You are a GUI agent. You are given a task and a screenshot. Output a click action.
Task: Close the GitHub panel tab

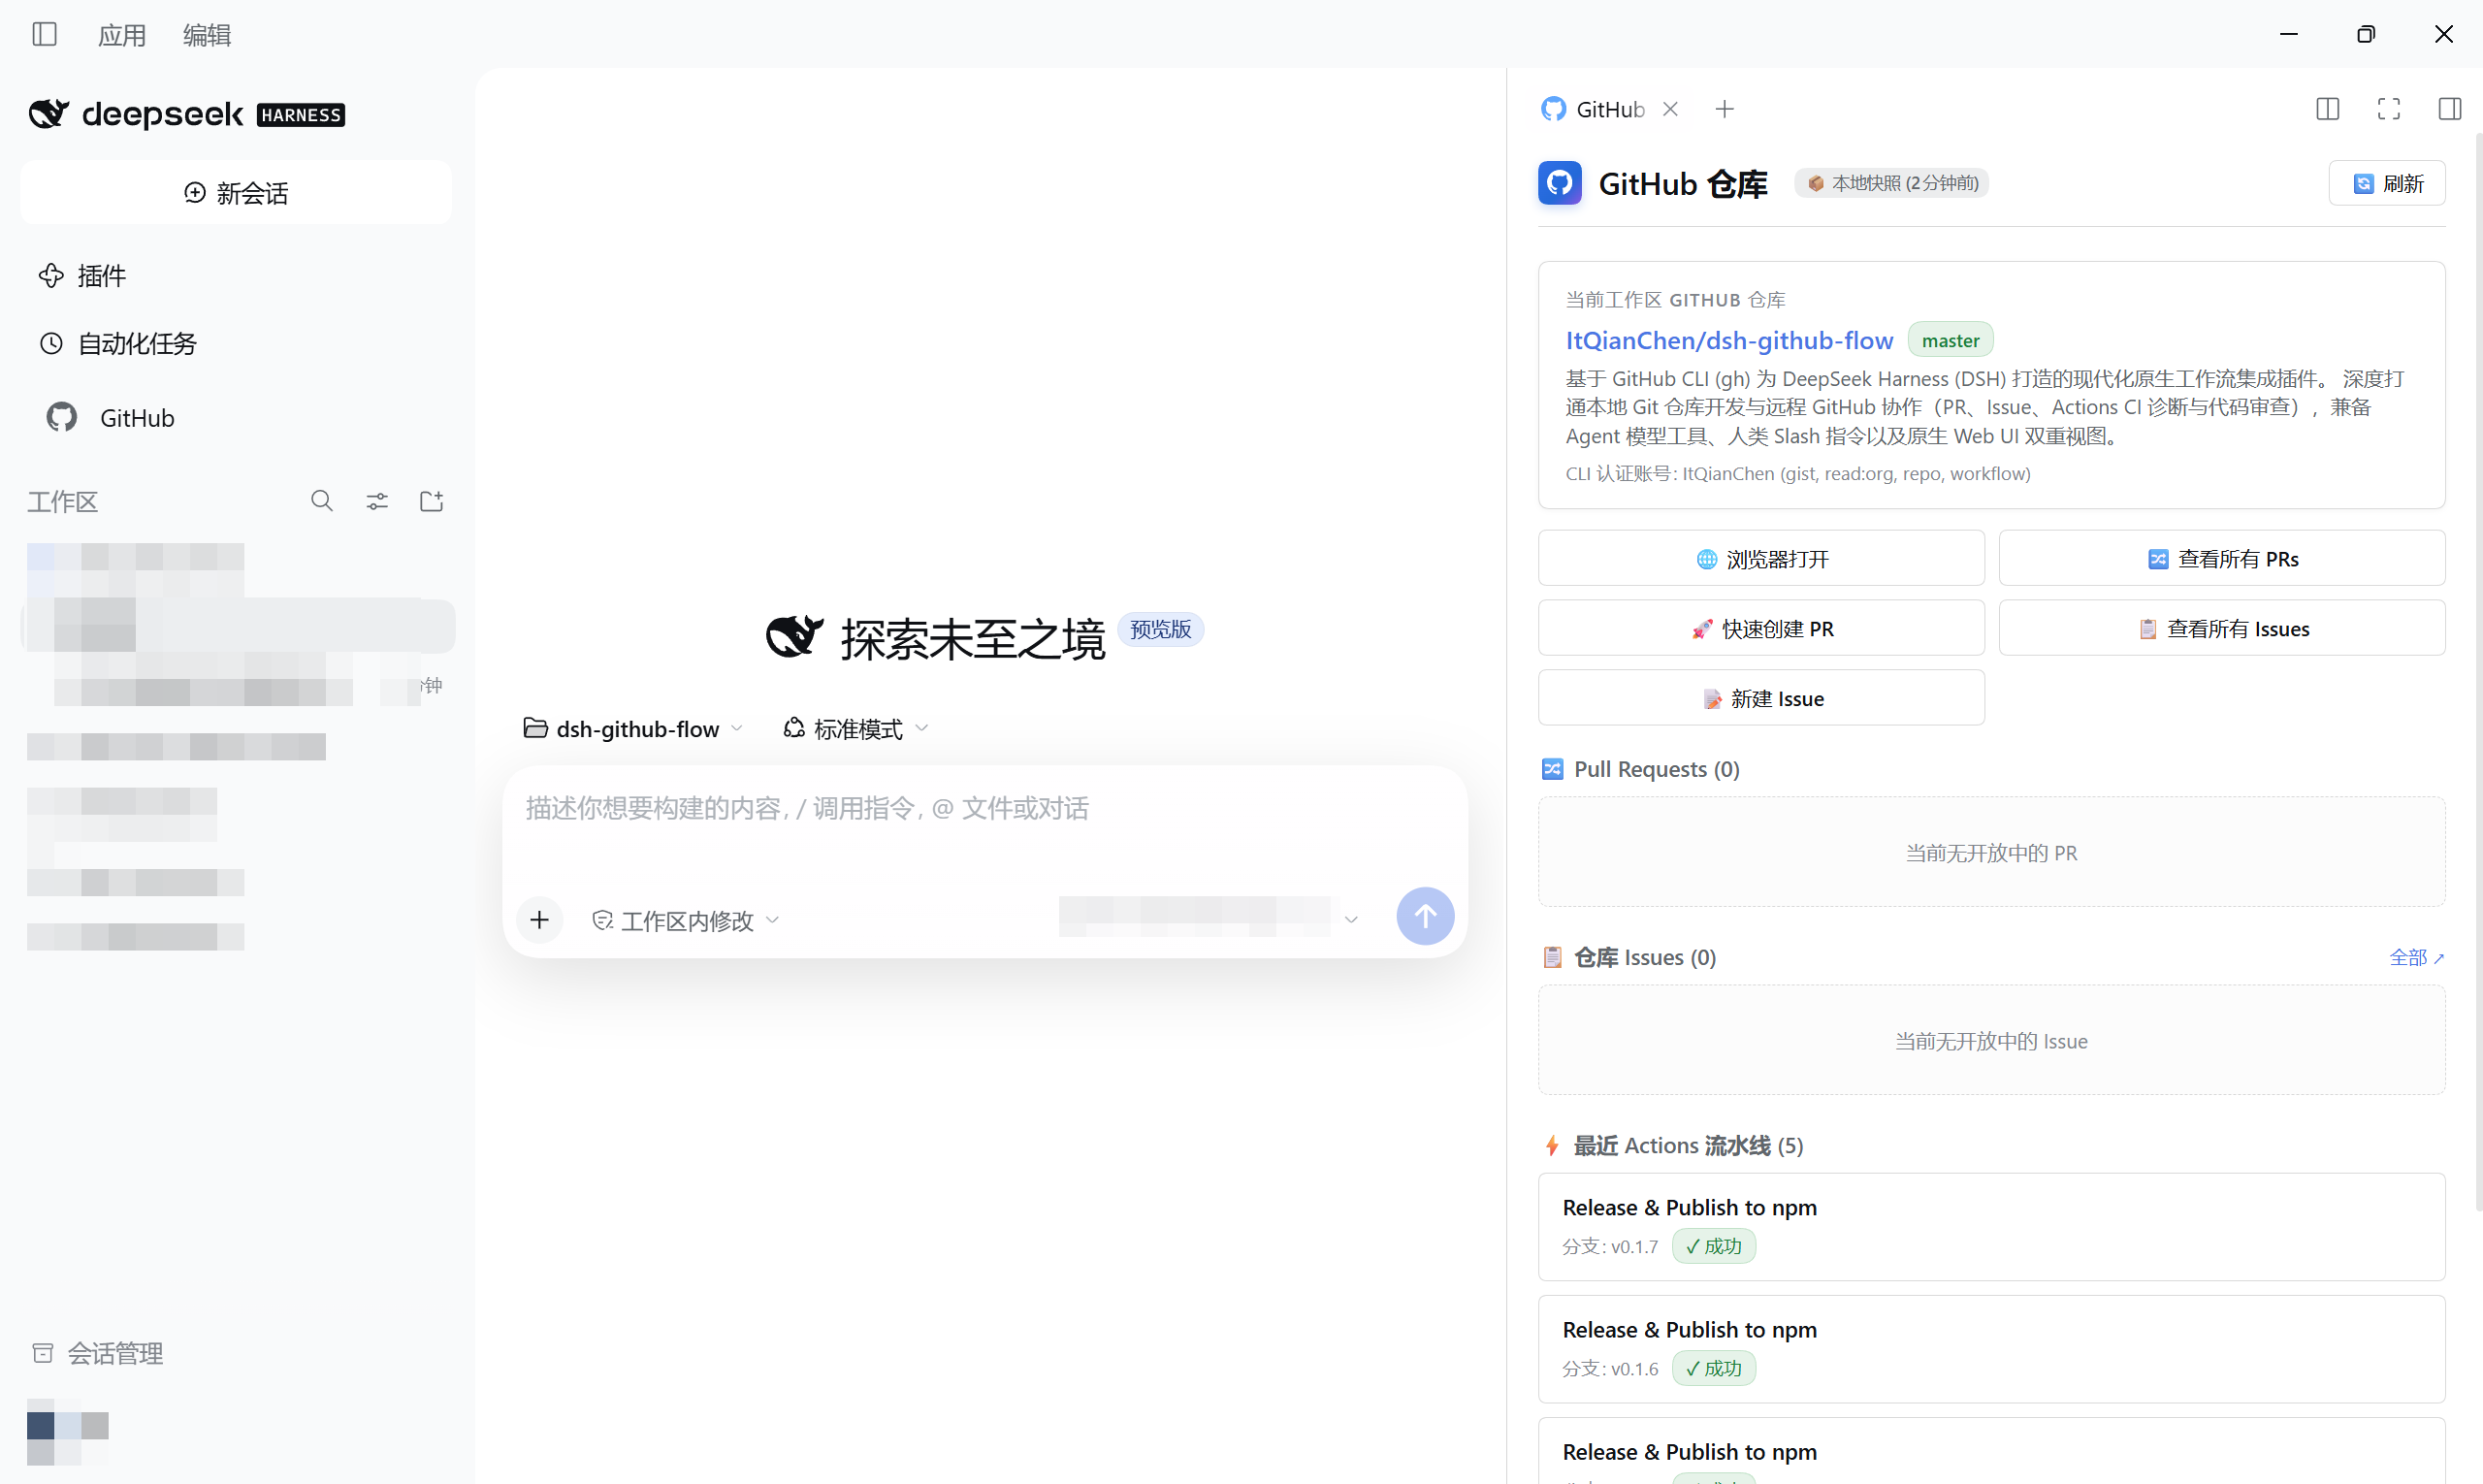(1670, 109)
